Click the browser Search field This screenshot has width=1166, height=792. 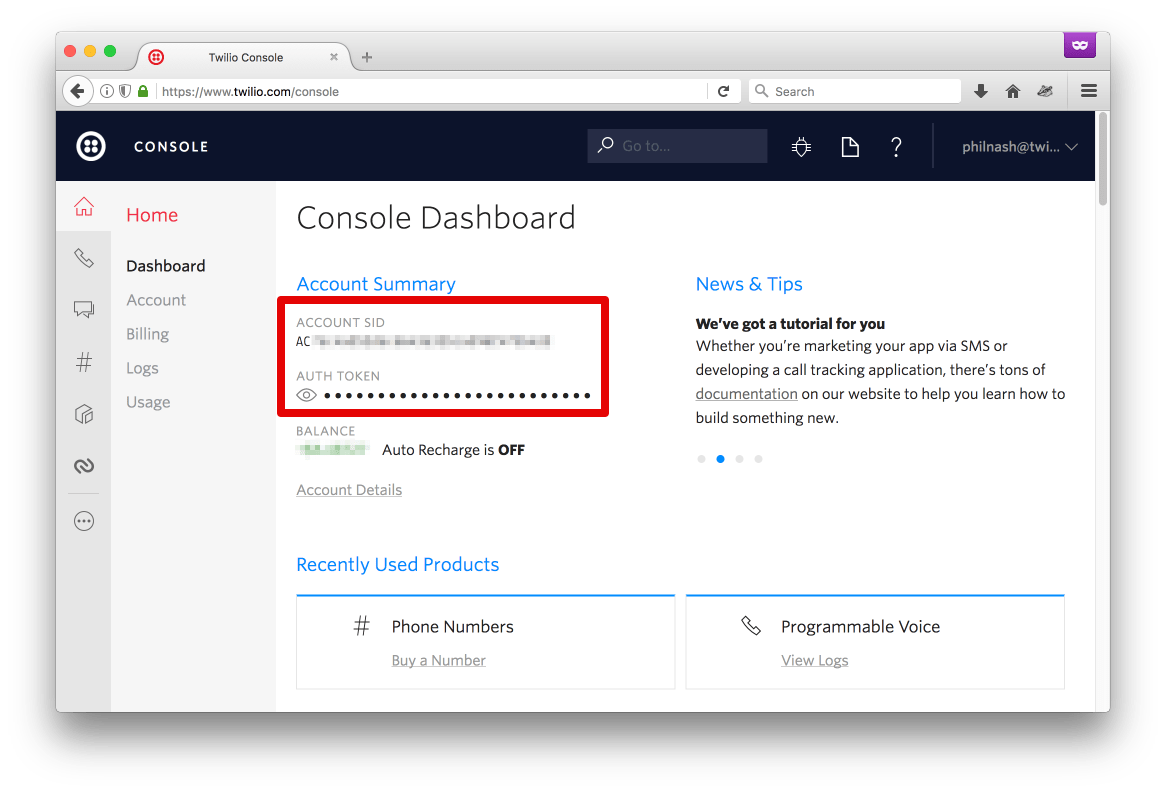pos(855,91)
